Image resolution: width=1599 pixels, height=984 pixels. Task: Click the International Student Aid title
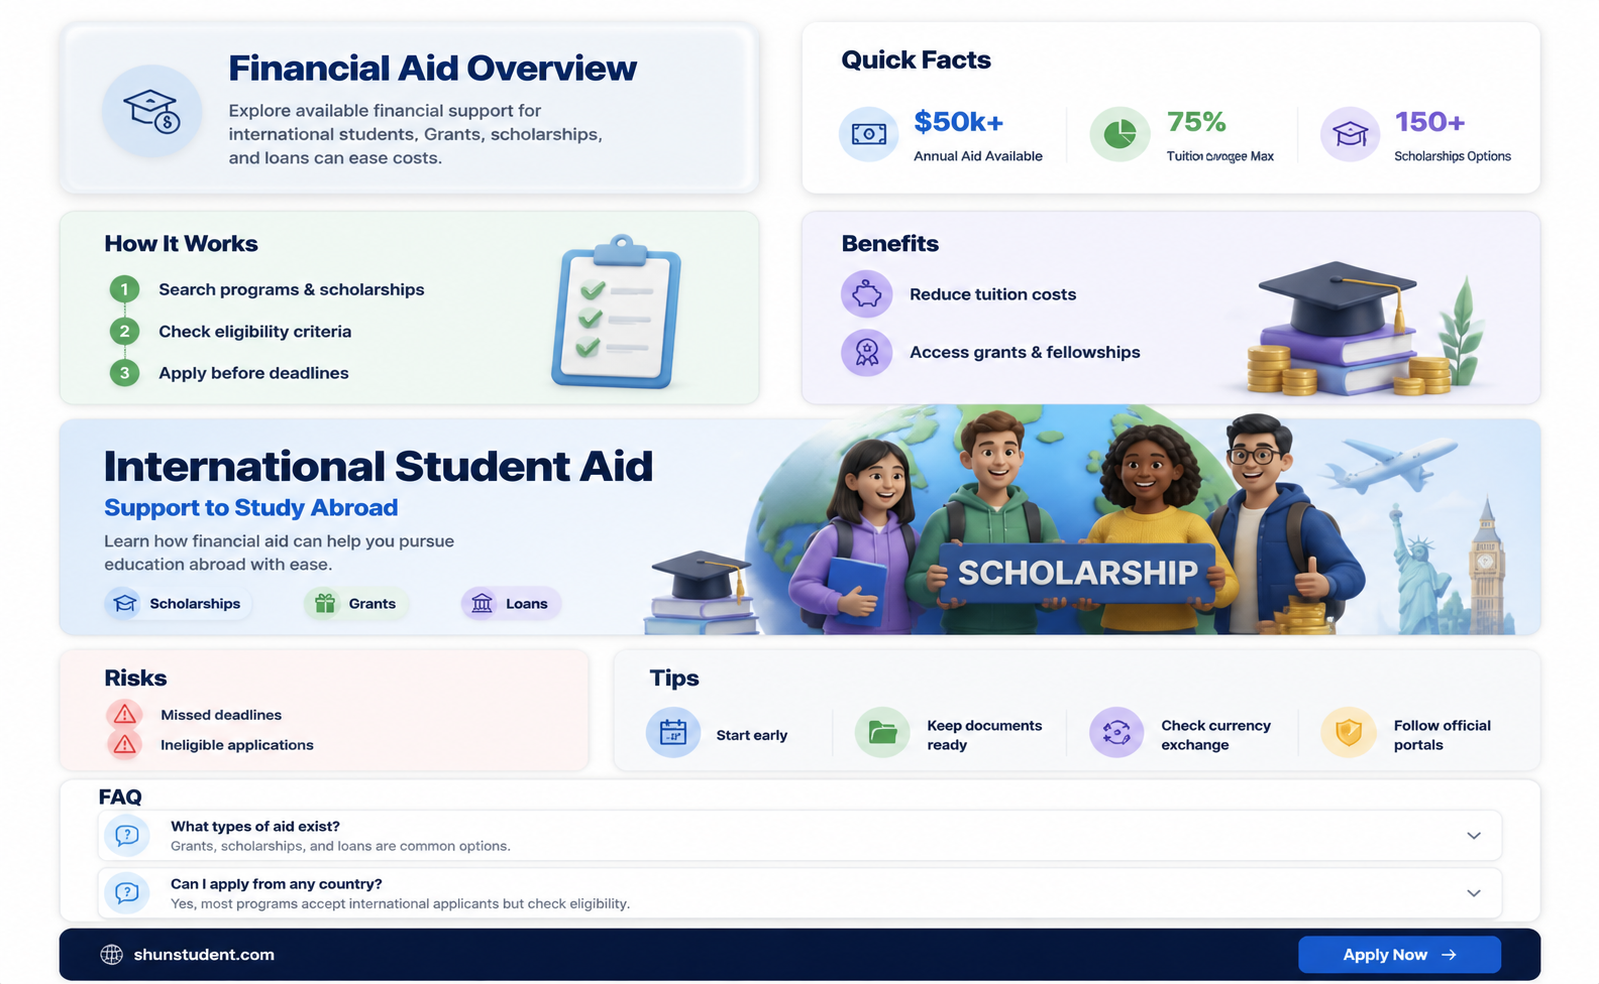click(x=378, y=467)
